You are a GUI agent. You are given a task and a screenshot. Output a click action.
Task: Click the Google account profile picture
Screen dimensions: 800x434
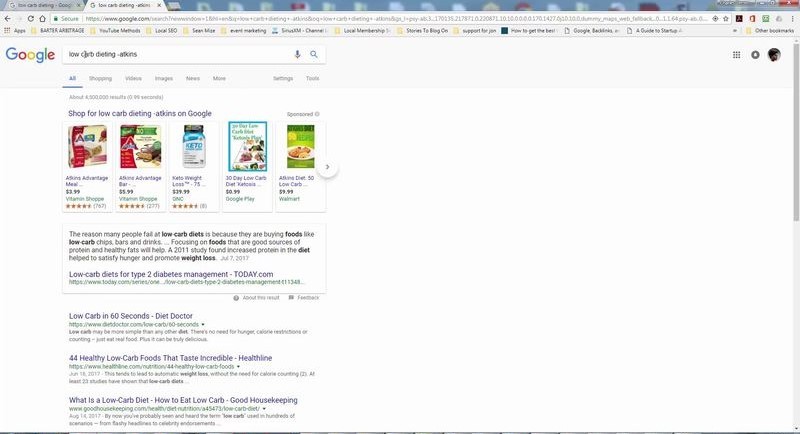click(x=774, y=55)
